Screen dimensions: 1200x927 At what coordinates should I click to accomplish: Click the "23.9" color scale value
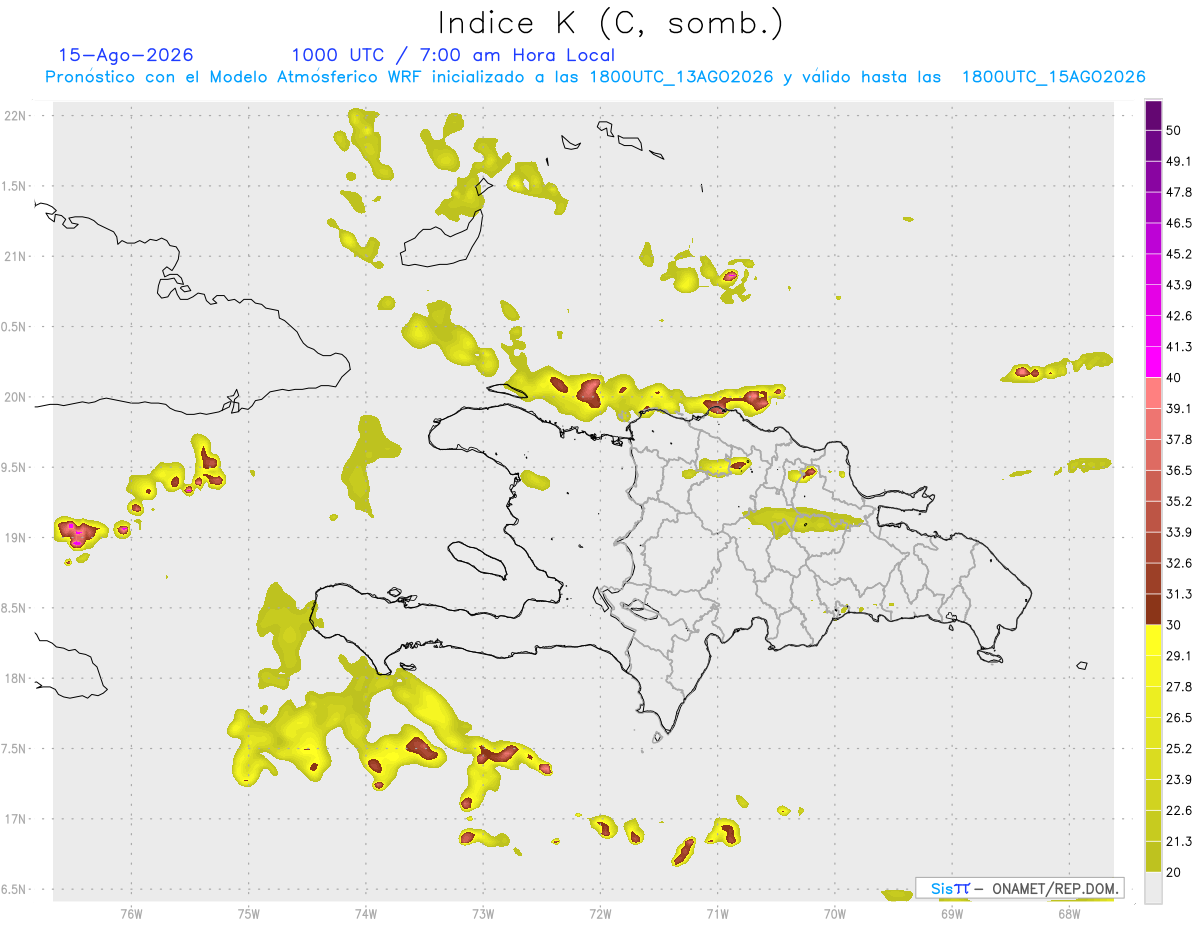point(1179,779)
